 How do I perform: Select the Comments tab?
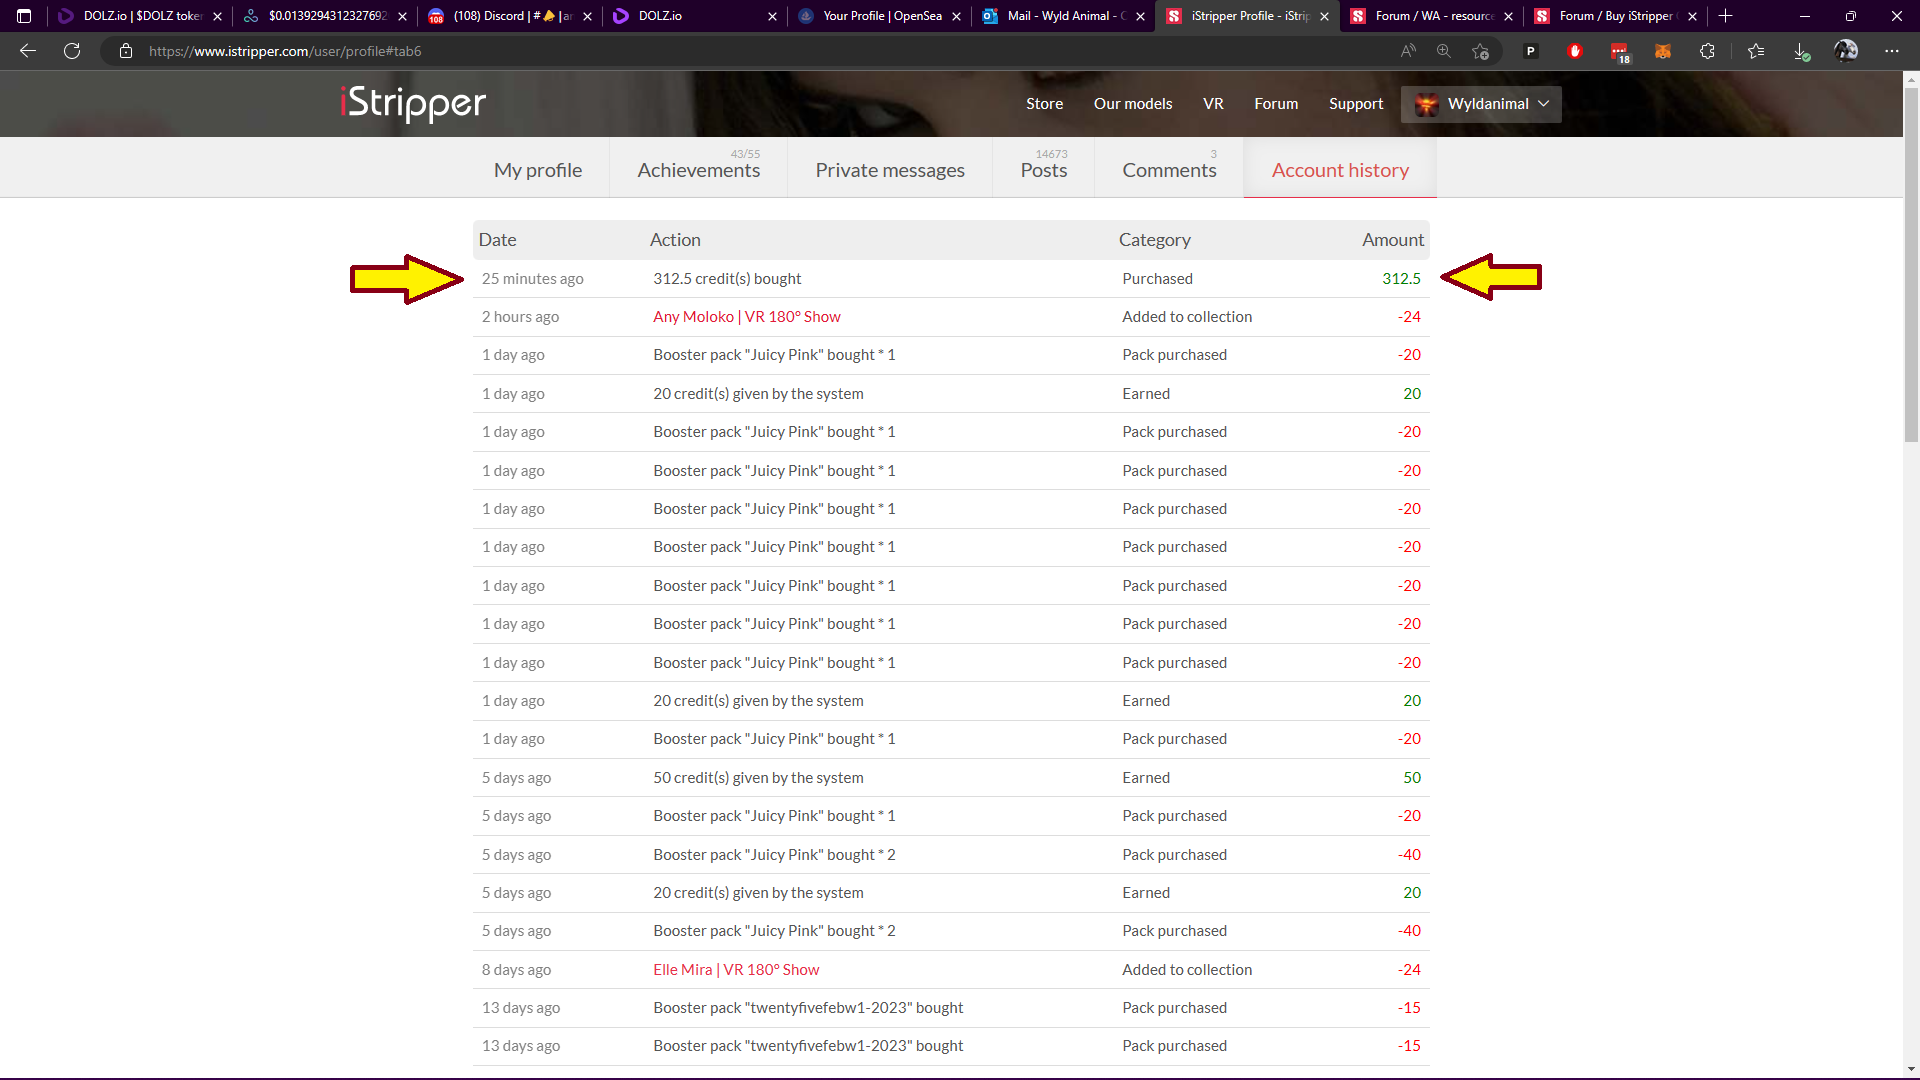click(1169, 170)
